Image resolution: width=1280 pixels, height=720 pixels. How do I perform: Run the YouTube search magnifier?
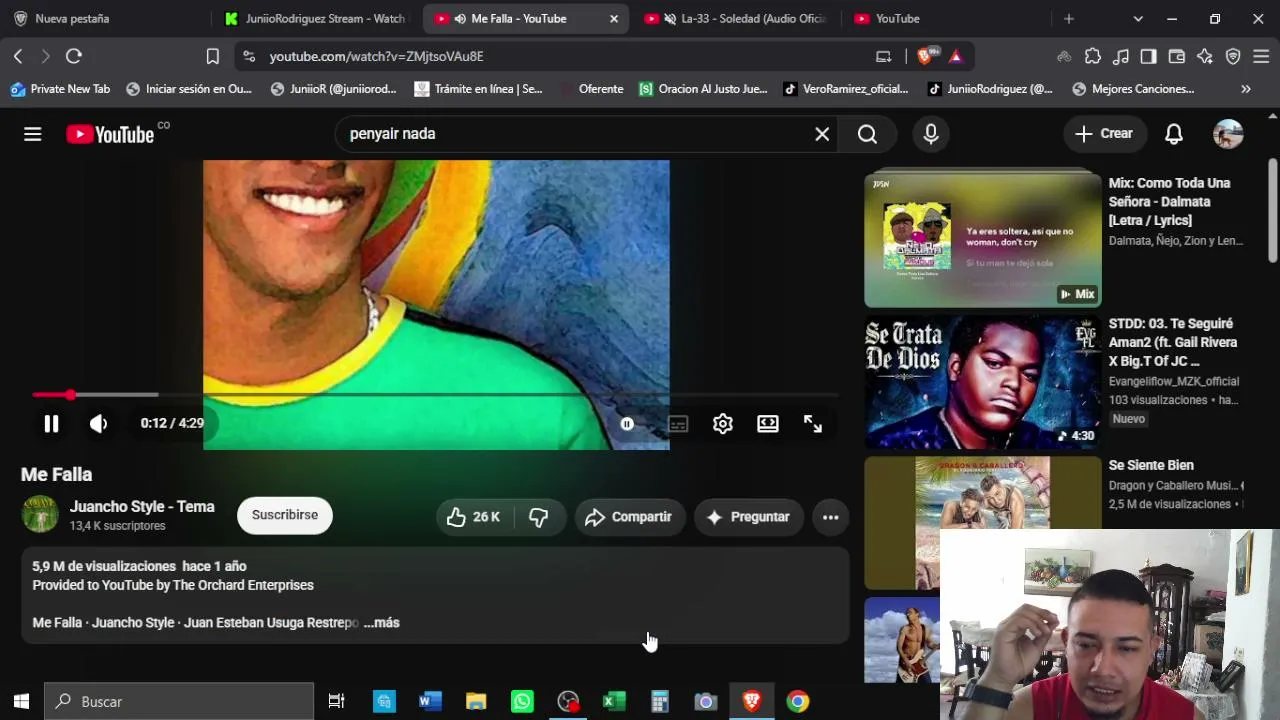(x=867, y=134)
